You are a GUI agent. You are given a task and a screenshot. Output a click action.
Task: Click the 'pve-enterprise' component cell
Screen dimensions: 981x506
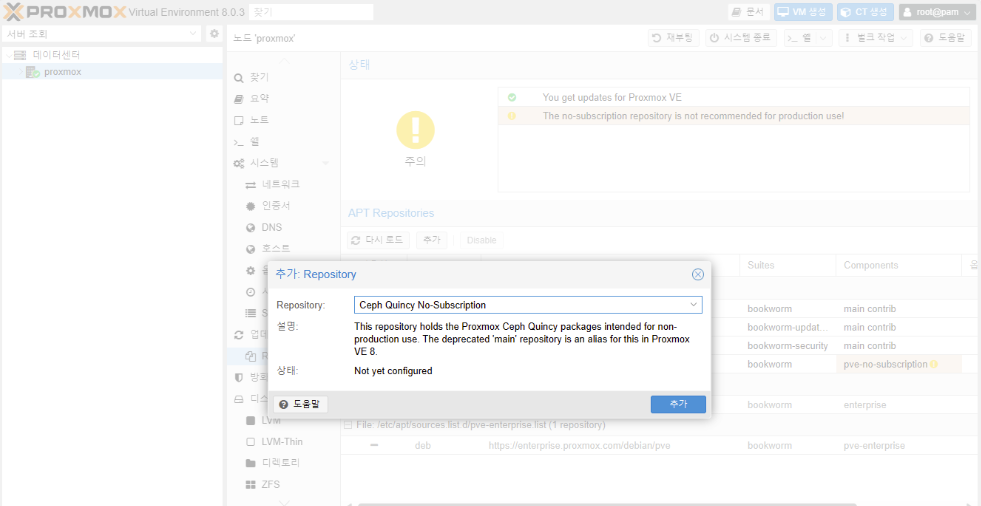tap(874, 446)
